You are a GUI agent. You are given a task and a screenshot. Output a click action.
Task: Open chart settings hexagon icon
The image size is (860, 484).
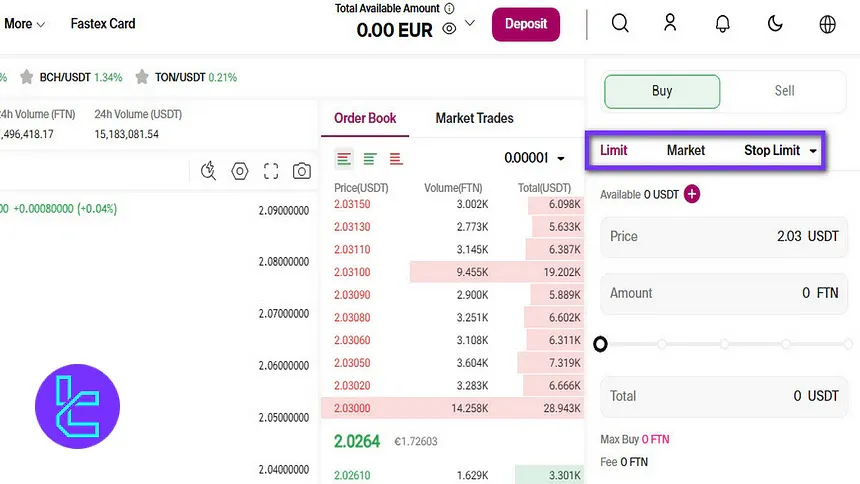pos(240,171)
